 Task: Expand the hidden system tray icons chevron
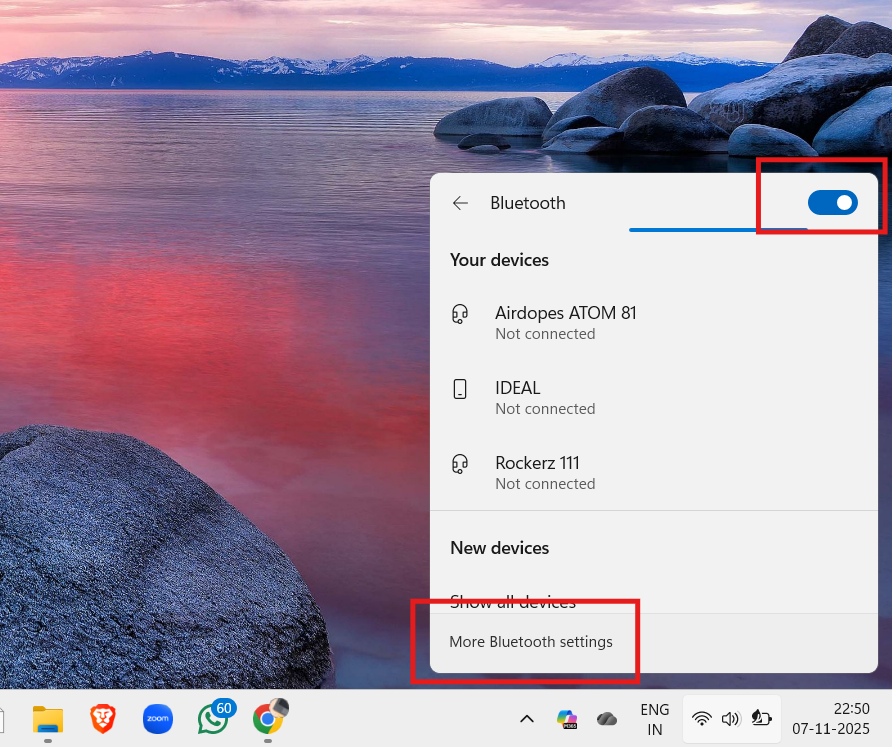click(x=526, y=719)
